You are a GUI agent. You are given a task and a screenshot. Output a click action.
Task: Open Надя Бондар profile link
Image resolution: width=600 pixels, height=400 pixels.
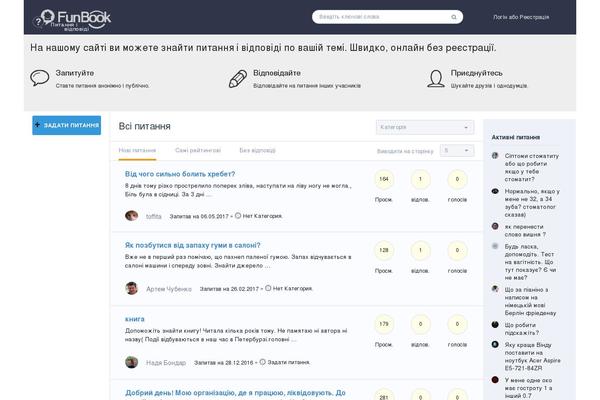coord(166,362)
